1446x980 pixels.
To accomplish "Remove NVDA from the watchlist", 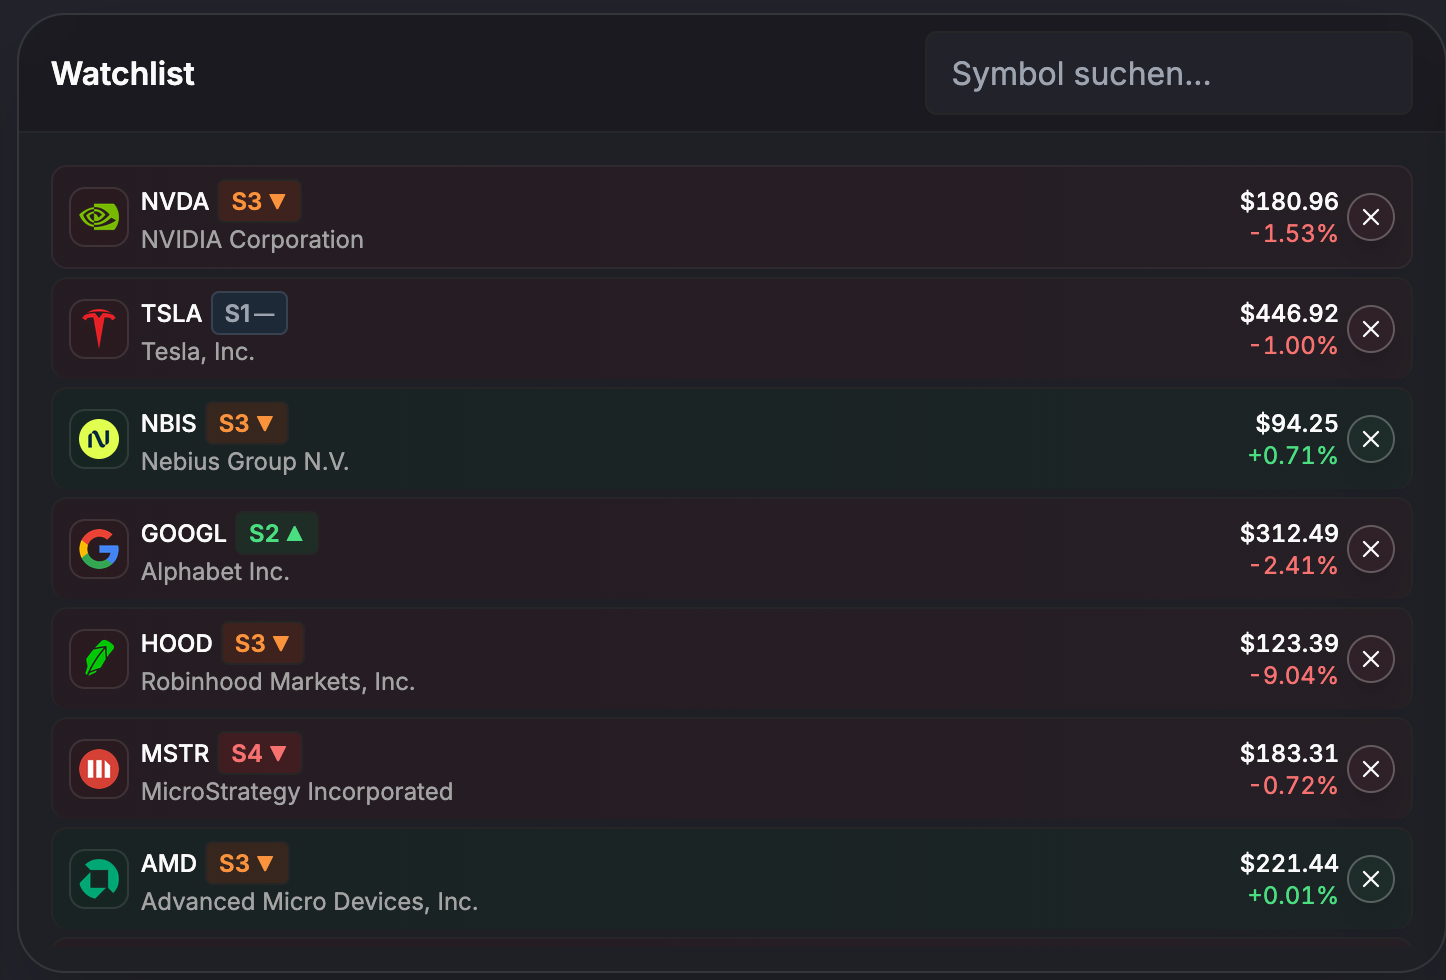I will [1370, 217].
